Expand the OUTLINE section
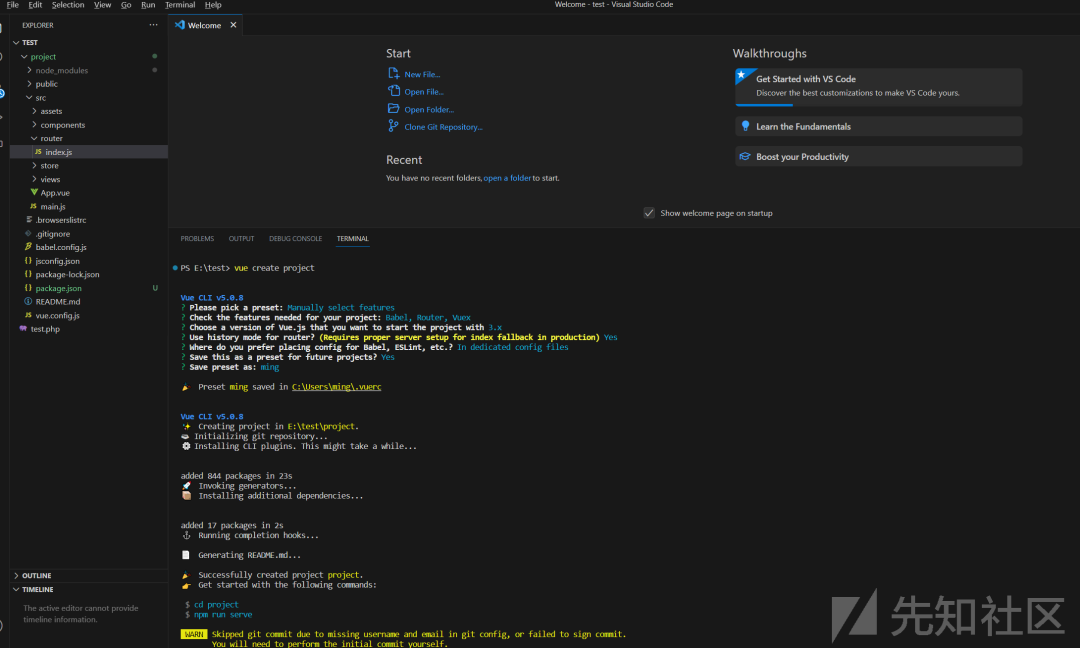The image size is (1080, 648). click(17, 575)
